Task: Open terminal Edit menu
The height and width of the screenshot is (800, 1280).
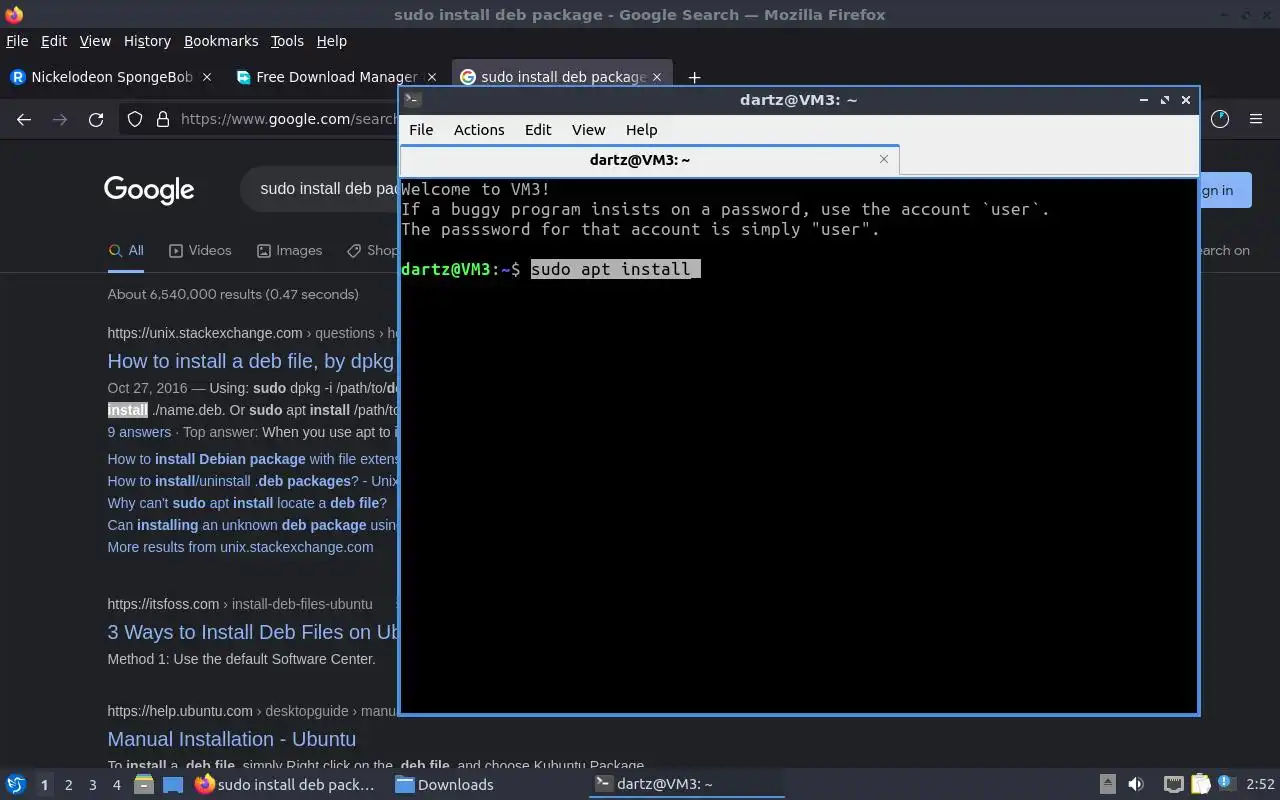Action: pyautogui.click(x=538, y=129)
